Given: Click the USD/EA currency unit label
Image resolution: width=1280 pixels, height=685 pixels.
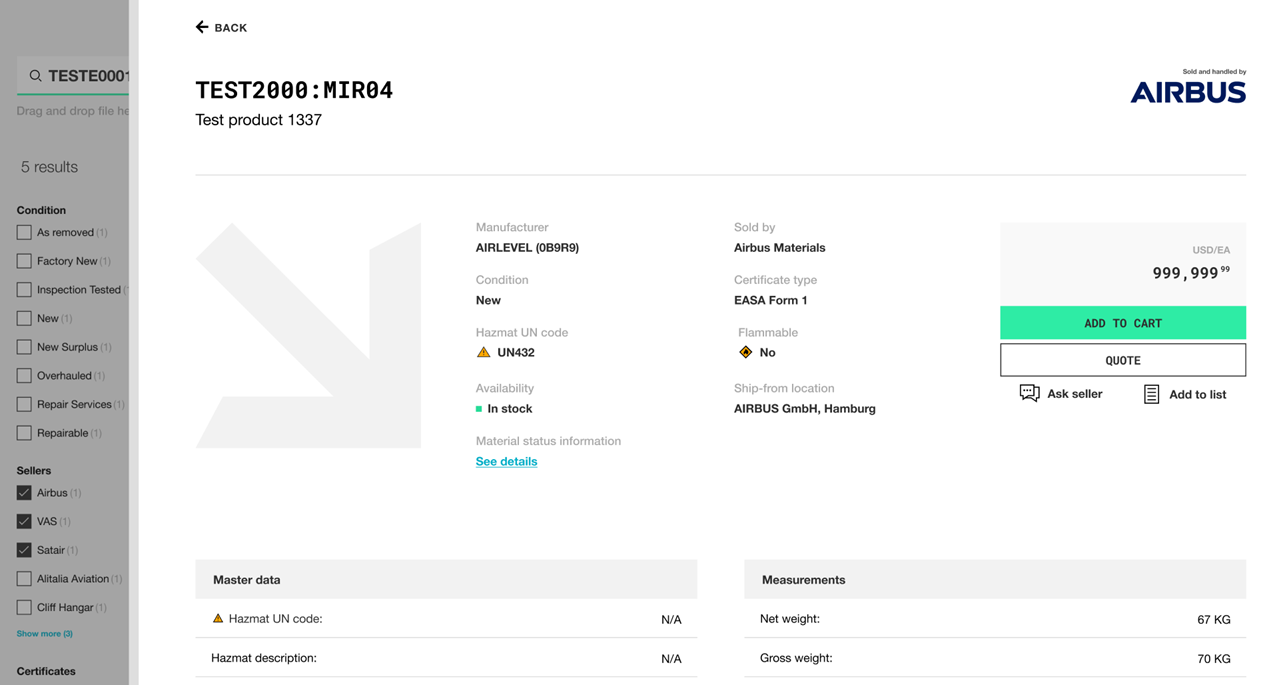Looking at the screenshot, I should [x=1211, y=250].
